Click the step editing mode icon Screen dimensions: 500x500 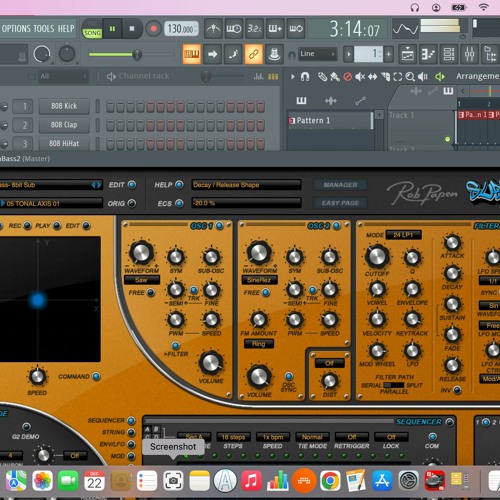point(233,54)
